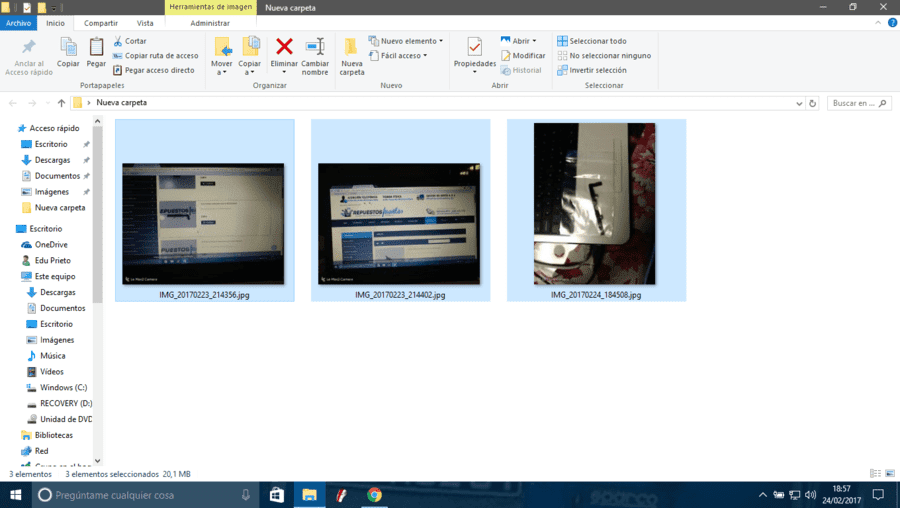Click the Buscar en search box
The width and height of the screenshot is (900, 508).
[859, 103]
